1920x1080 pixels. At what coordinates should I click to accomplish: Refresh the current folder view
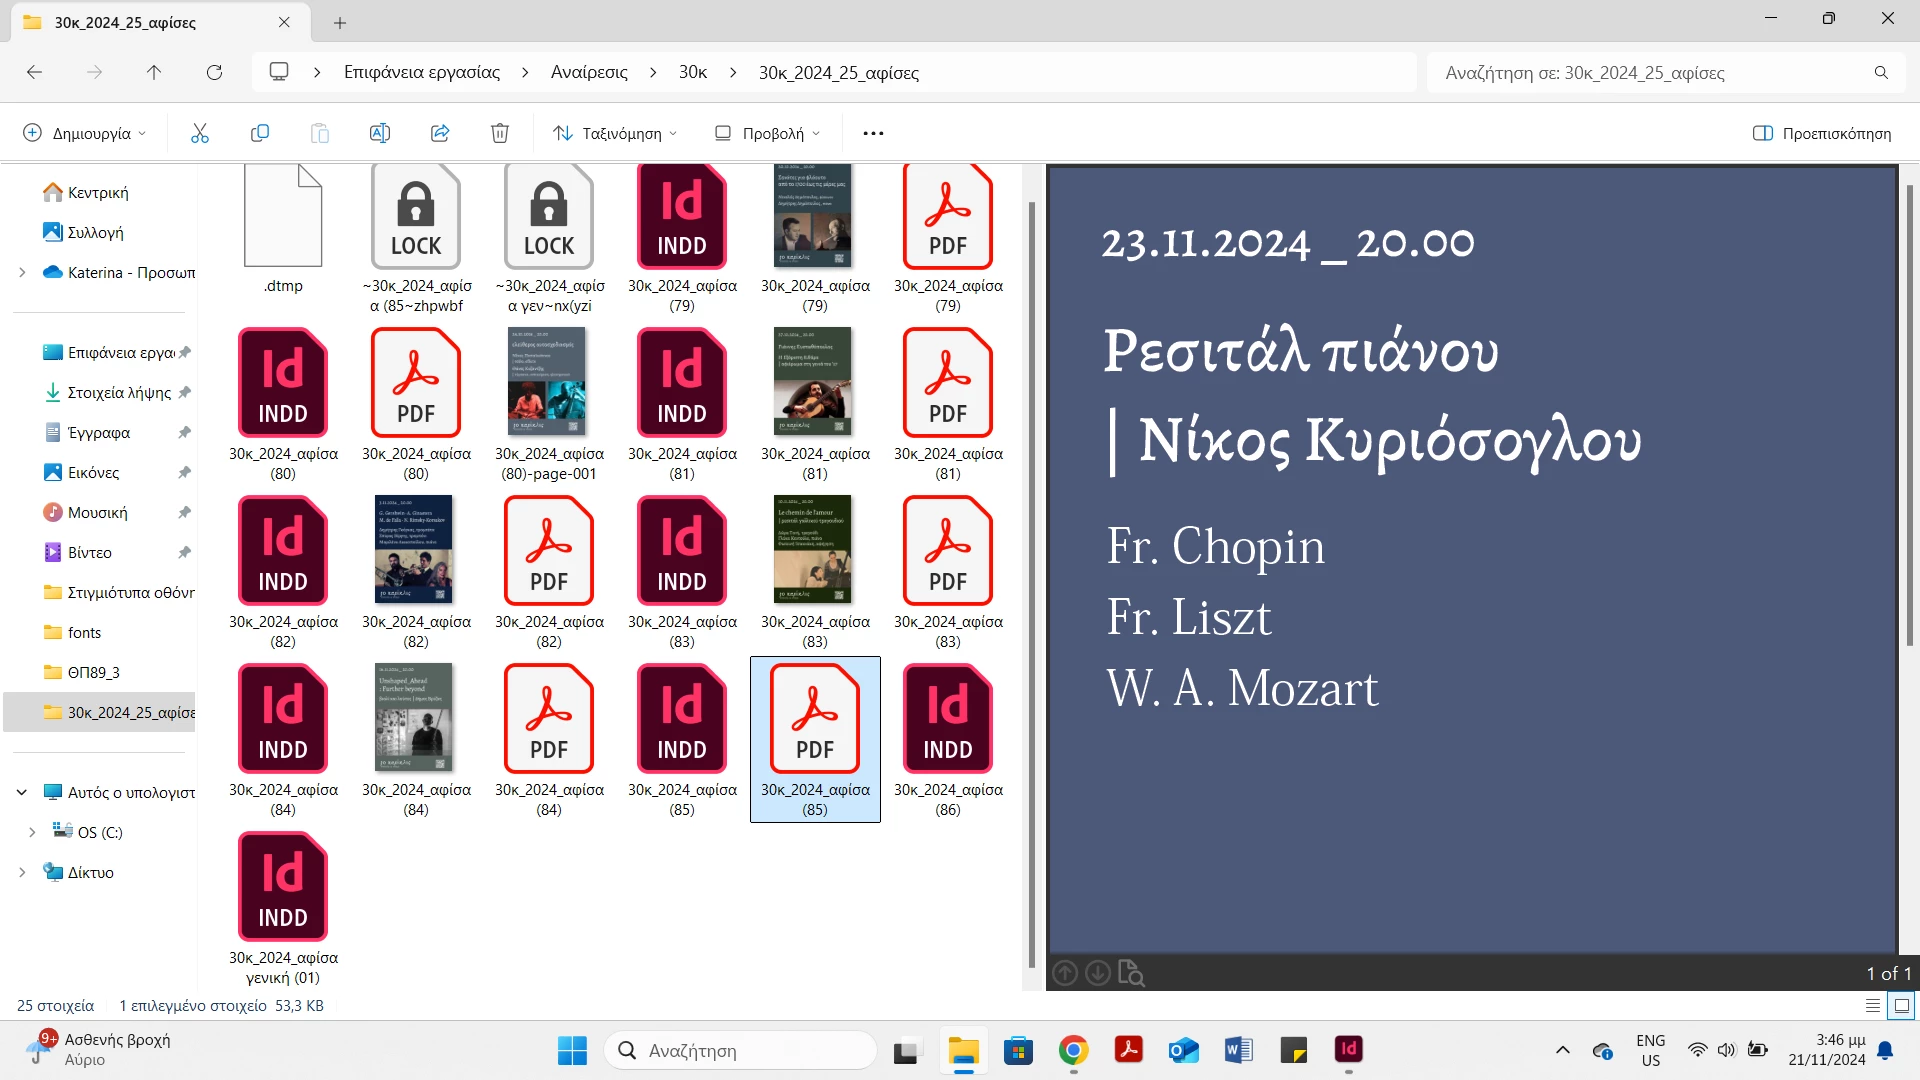tap(214, 72)
